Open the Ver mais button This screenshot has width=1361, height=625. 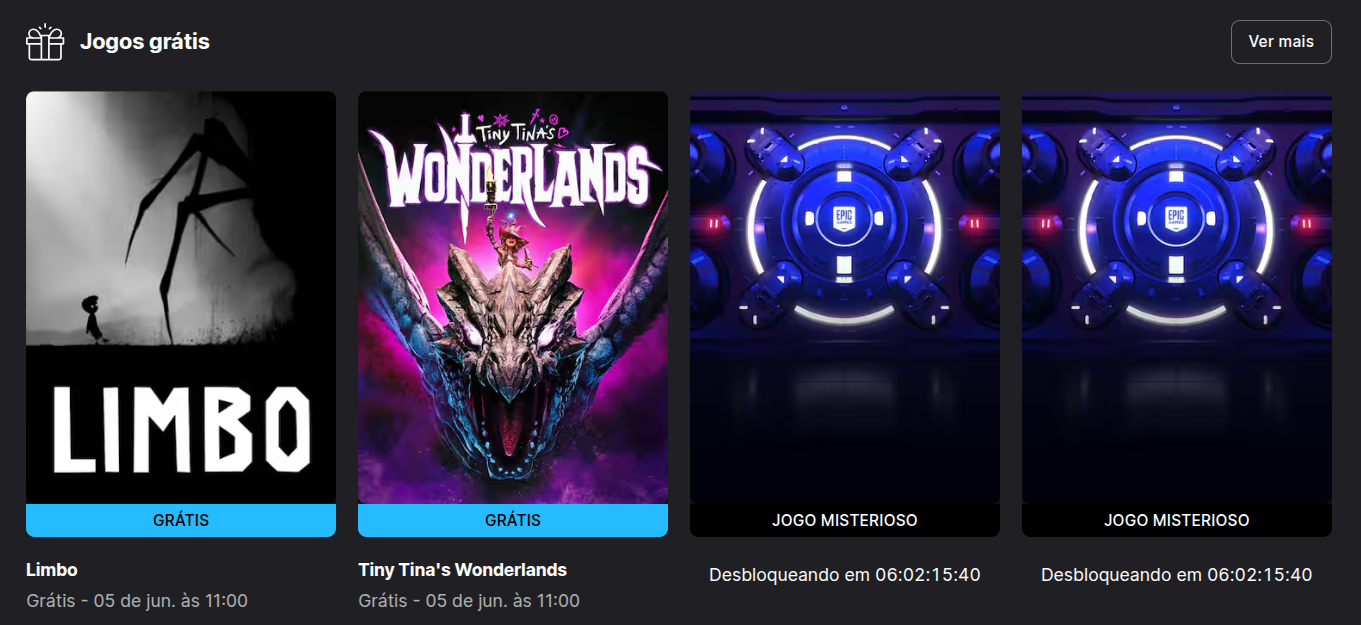point(1281,42)
